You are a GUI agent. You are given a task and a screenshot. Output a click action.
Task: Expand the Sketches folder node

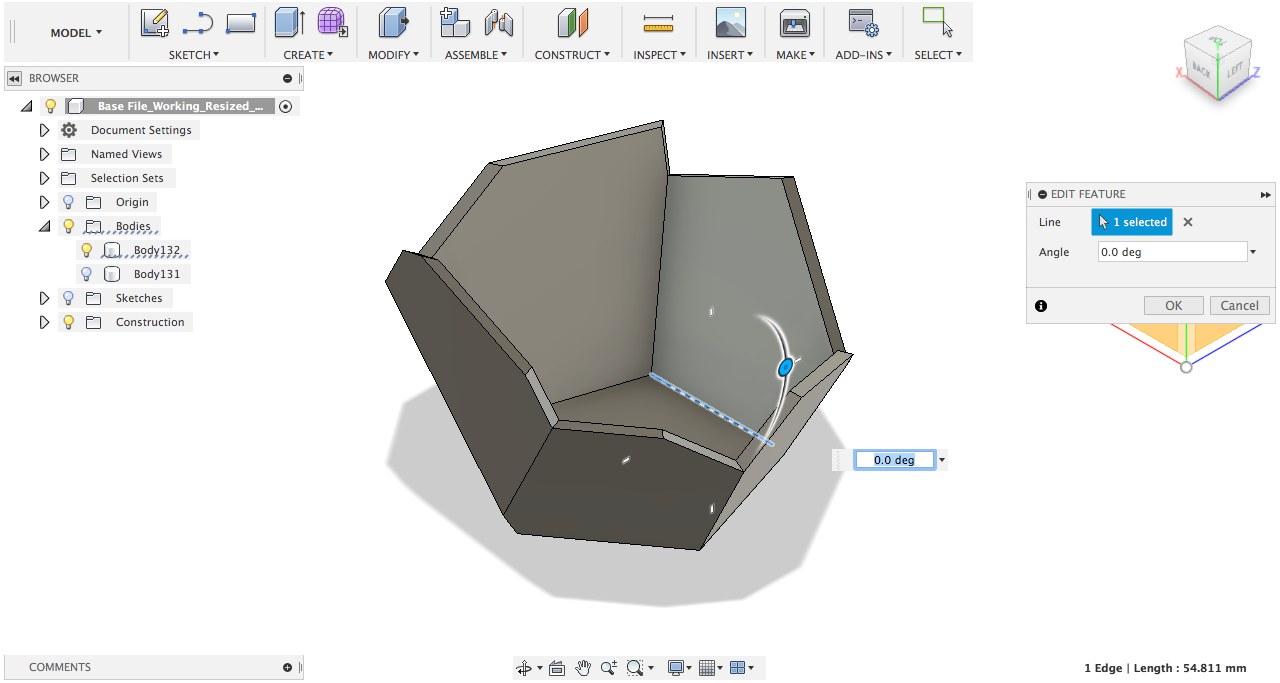(x=44, y=298)
